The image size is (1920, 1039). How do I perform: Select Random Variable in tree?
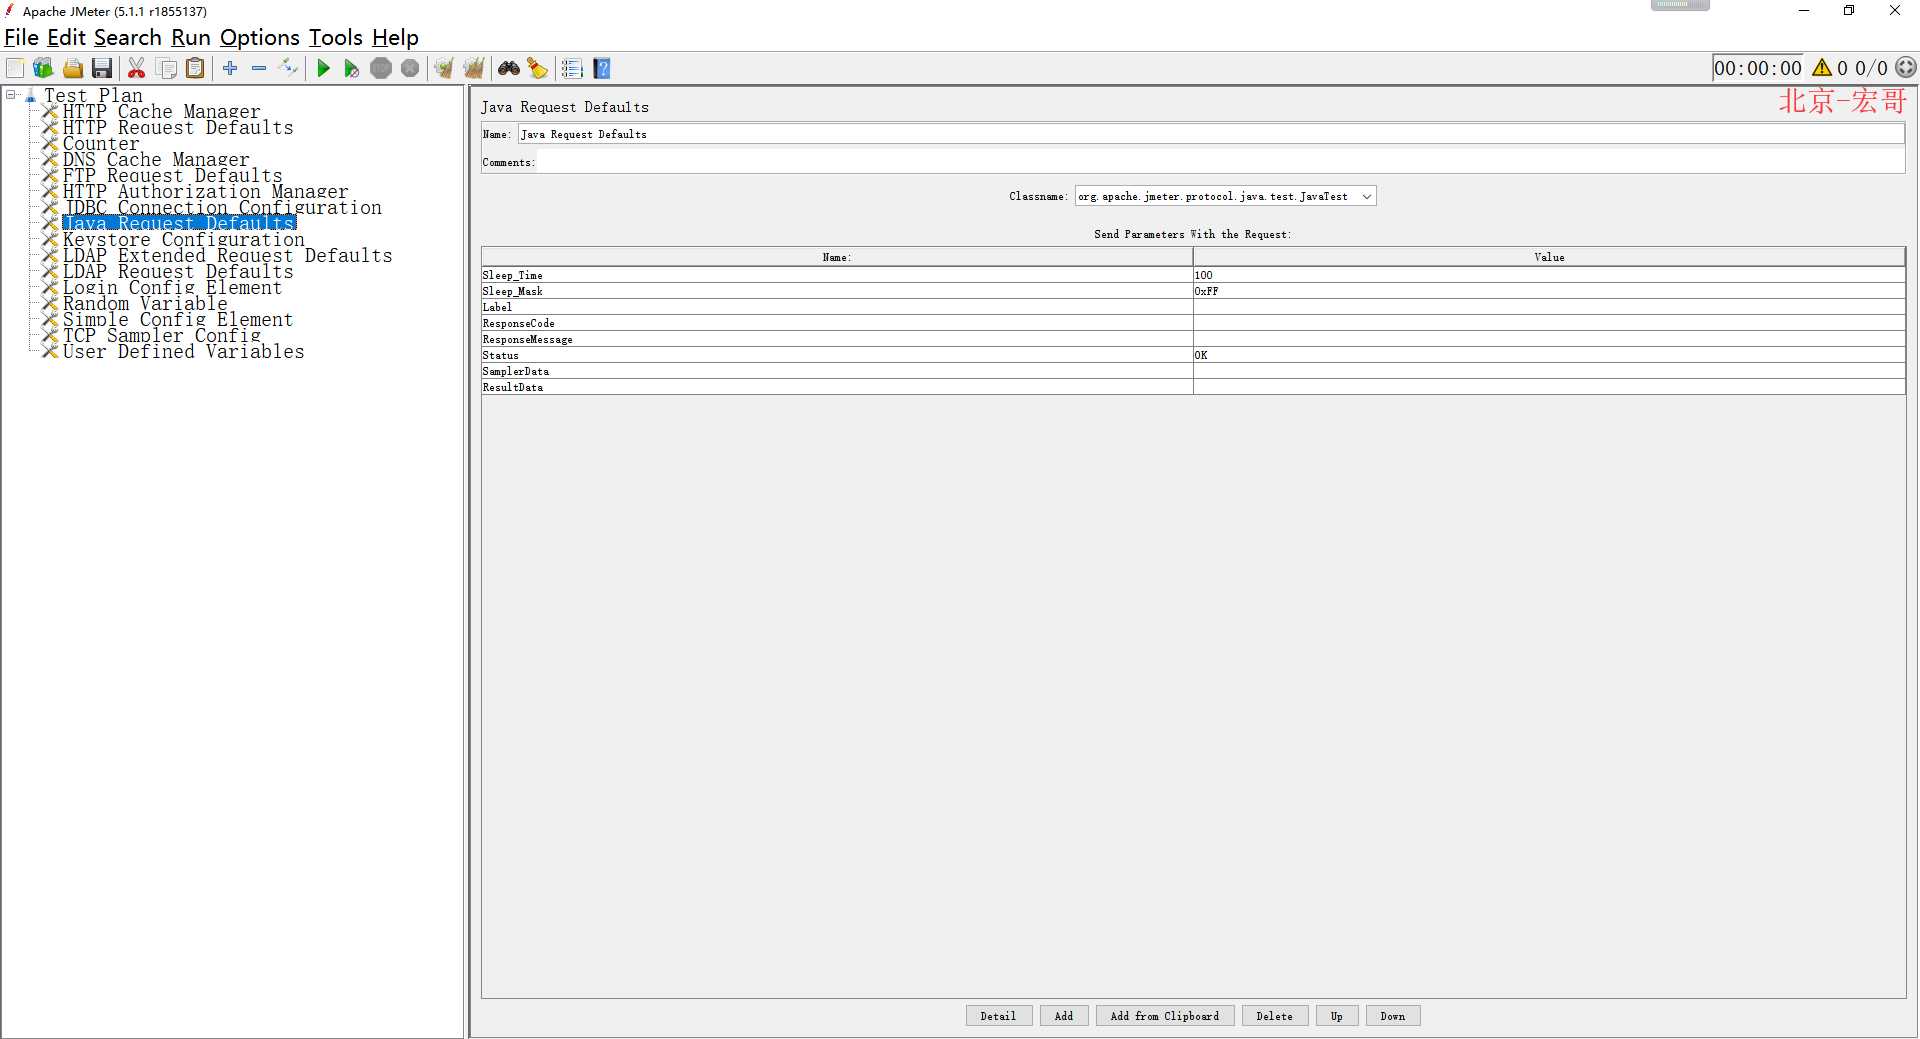[145, 304]
